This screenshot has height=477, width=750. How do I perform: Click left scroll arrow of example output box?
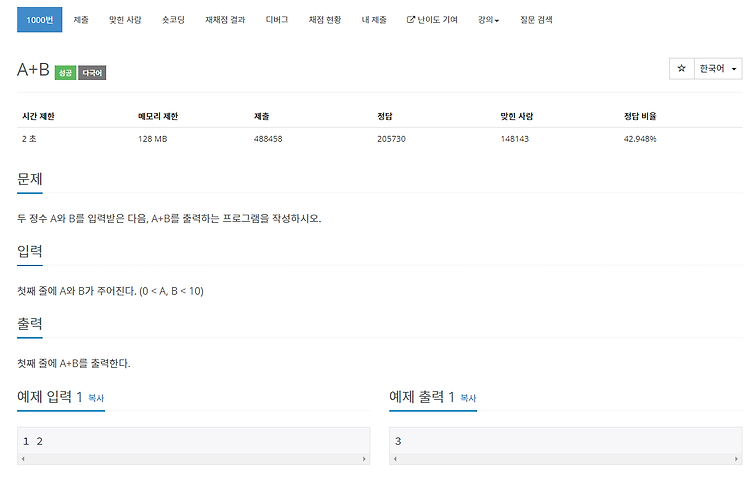[x=395, y=459]
